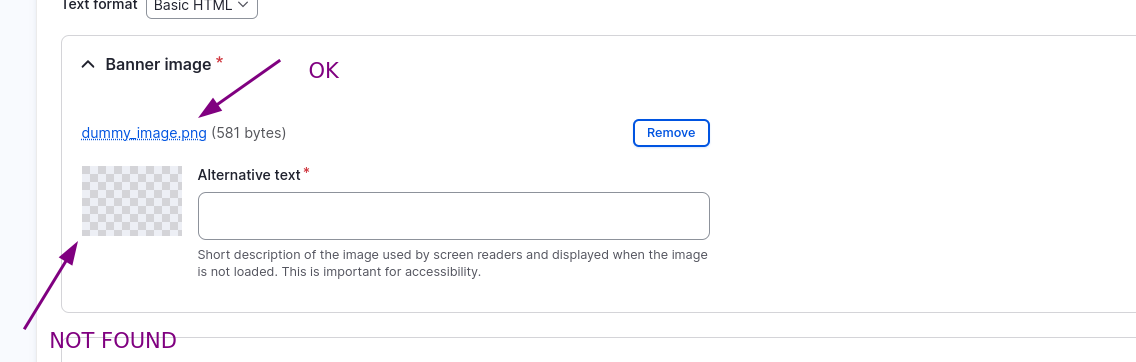
Task: Click the checkered image preview thumbnail
Action: pyautogui.click(x=131, y=201)
